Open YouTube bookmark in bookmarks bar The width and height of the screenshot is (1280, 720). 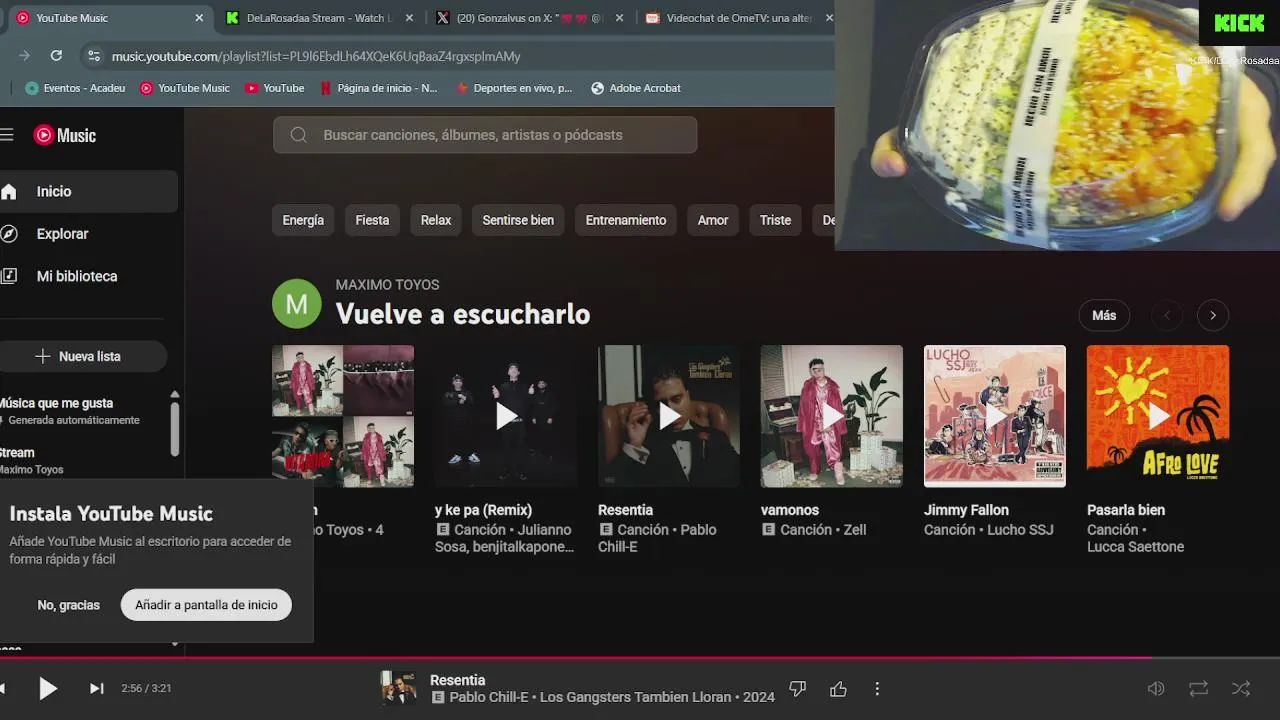click(x=275, y=88)
